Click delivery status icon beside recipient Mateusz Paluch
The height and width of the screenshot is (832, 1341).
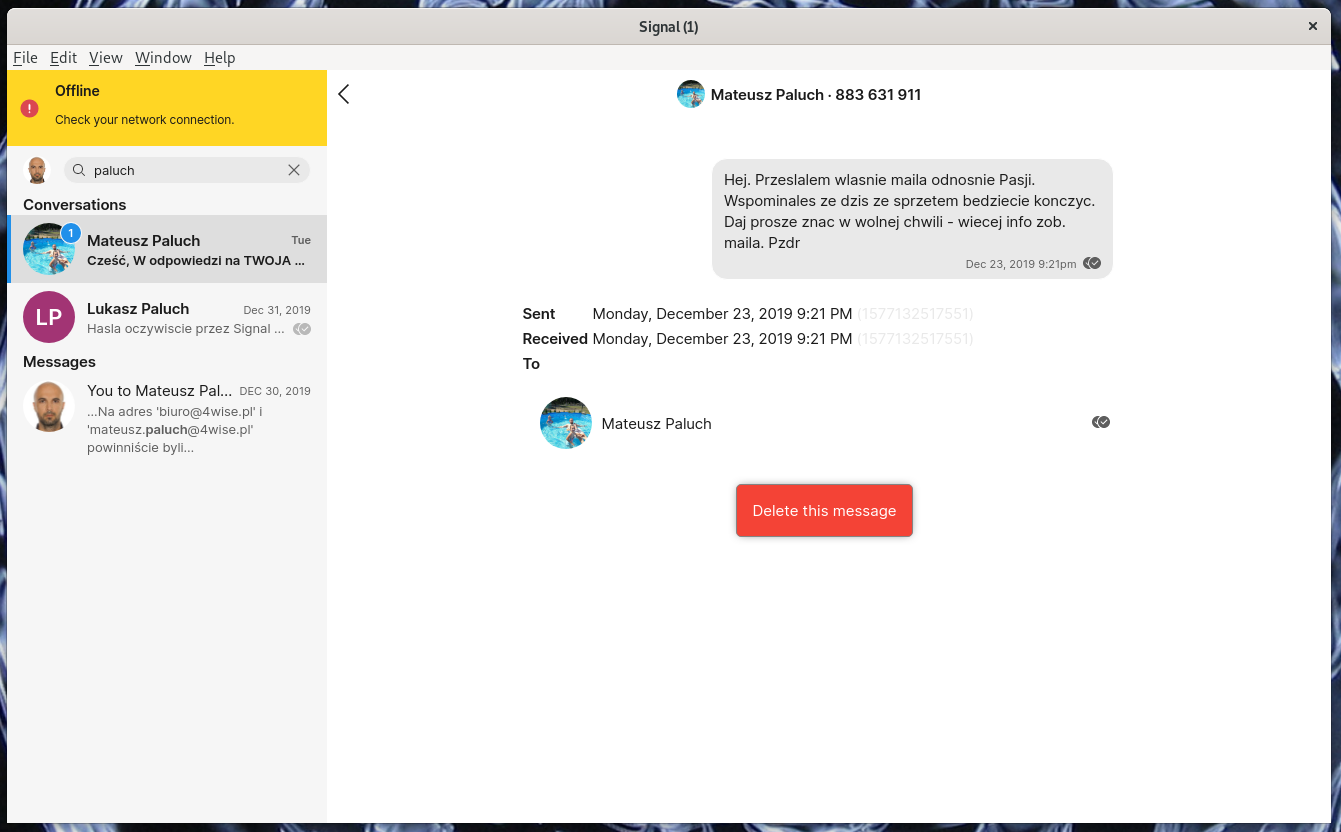pyautogui.click(x=1101, y=422)
